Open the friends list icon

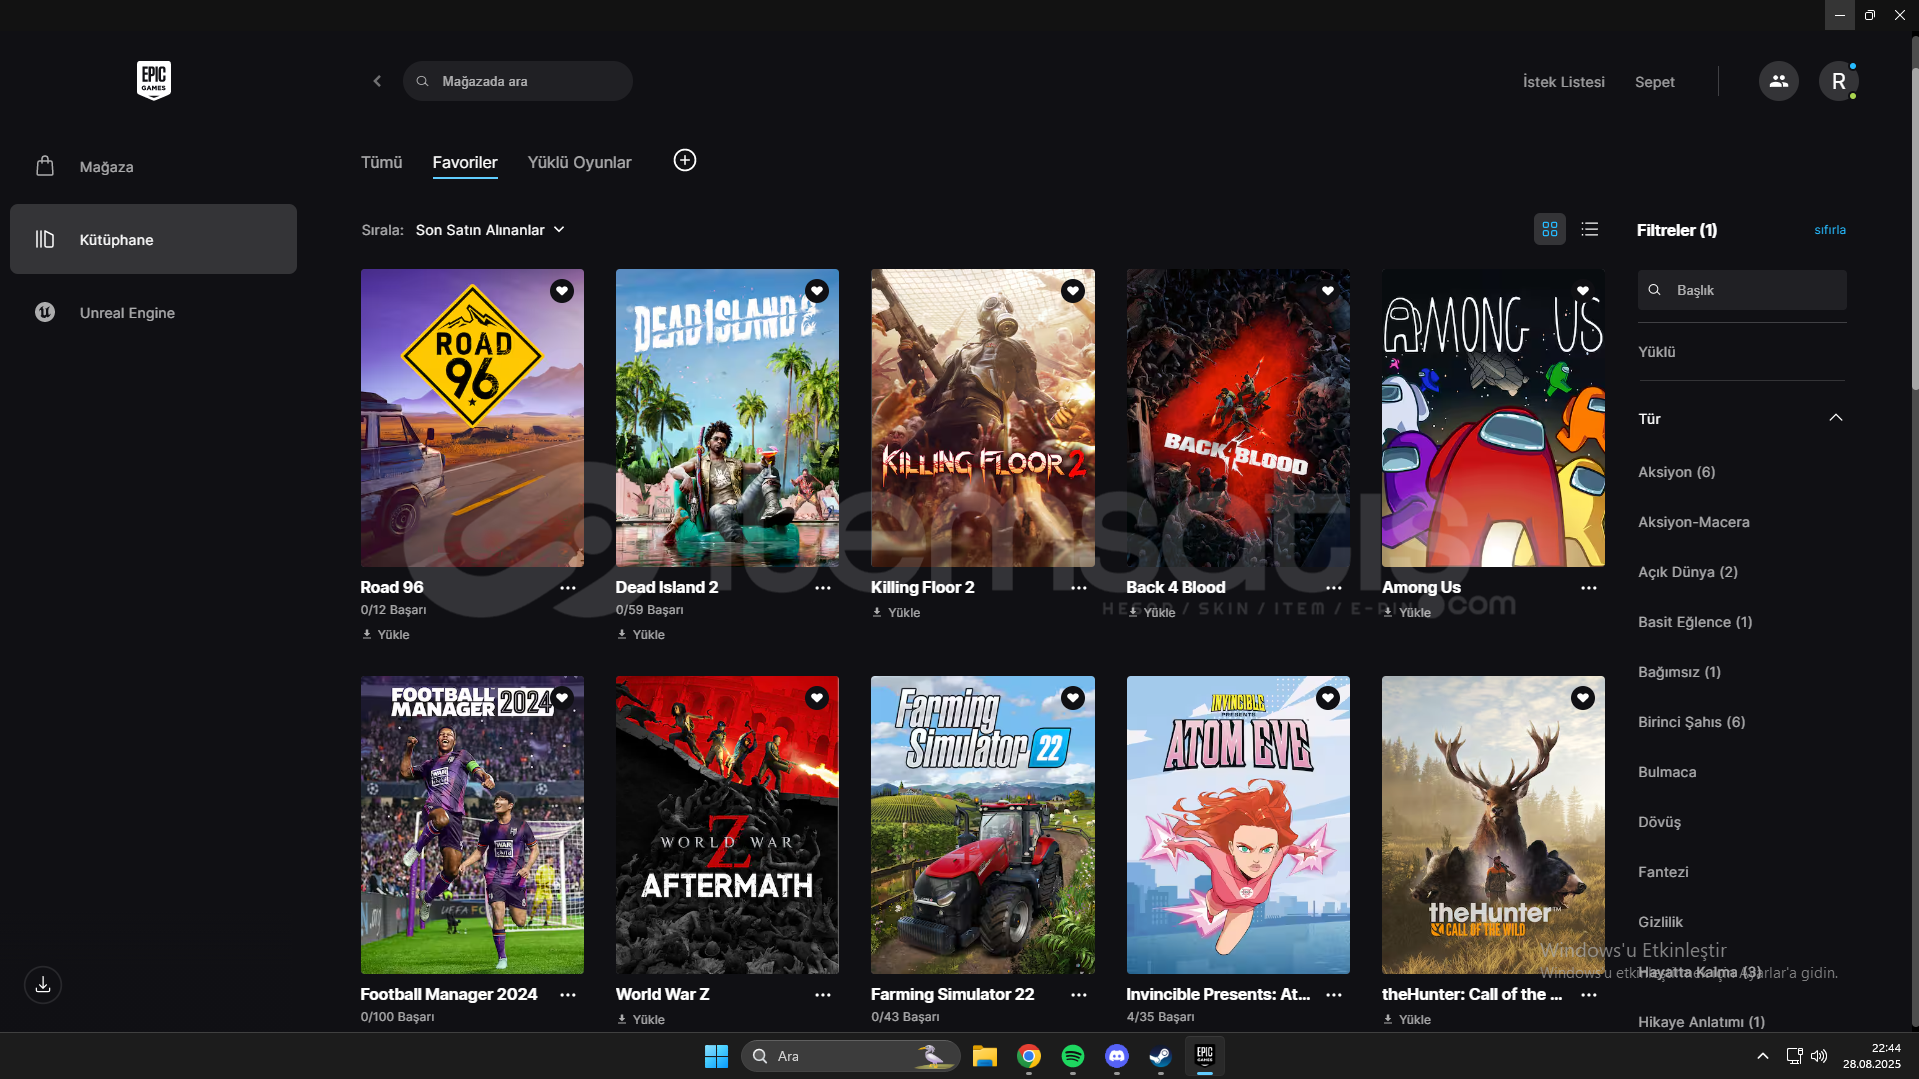(x=1778, y=81)
